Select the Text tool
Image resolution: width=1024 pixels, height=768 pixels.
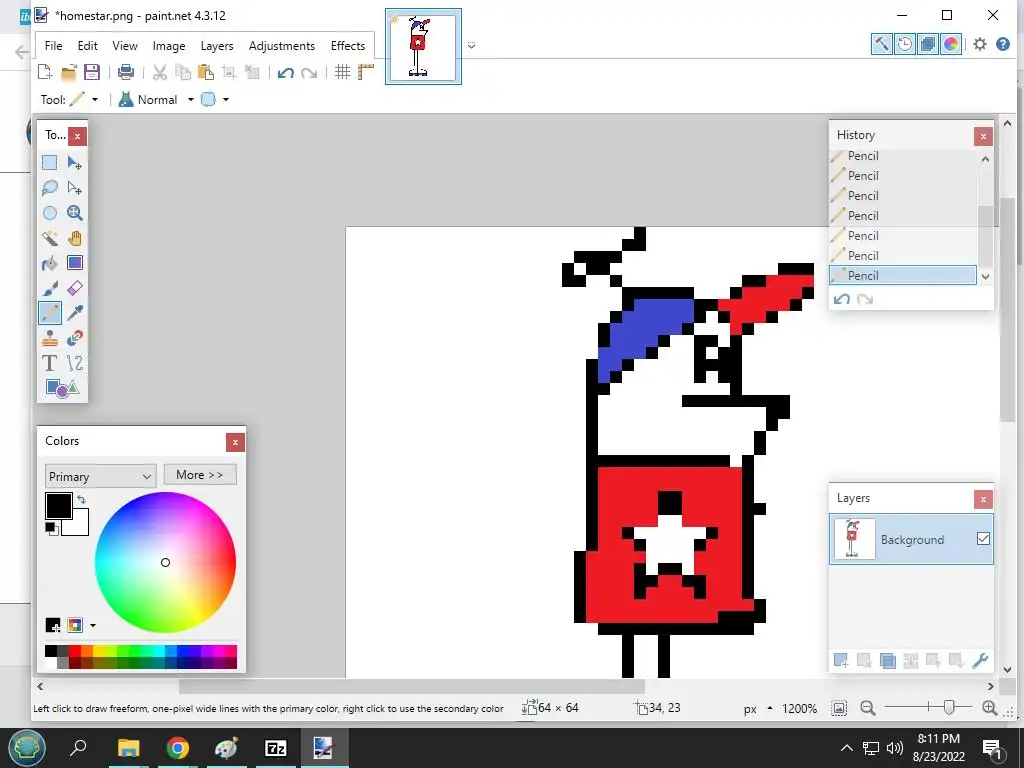tap(50, 363)
